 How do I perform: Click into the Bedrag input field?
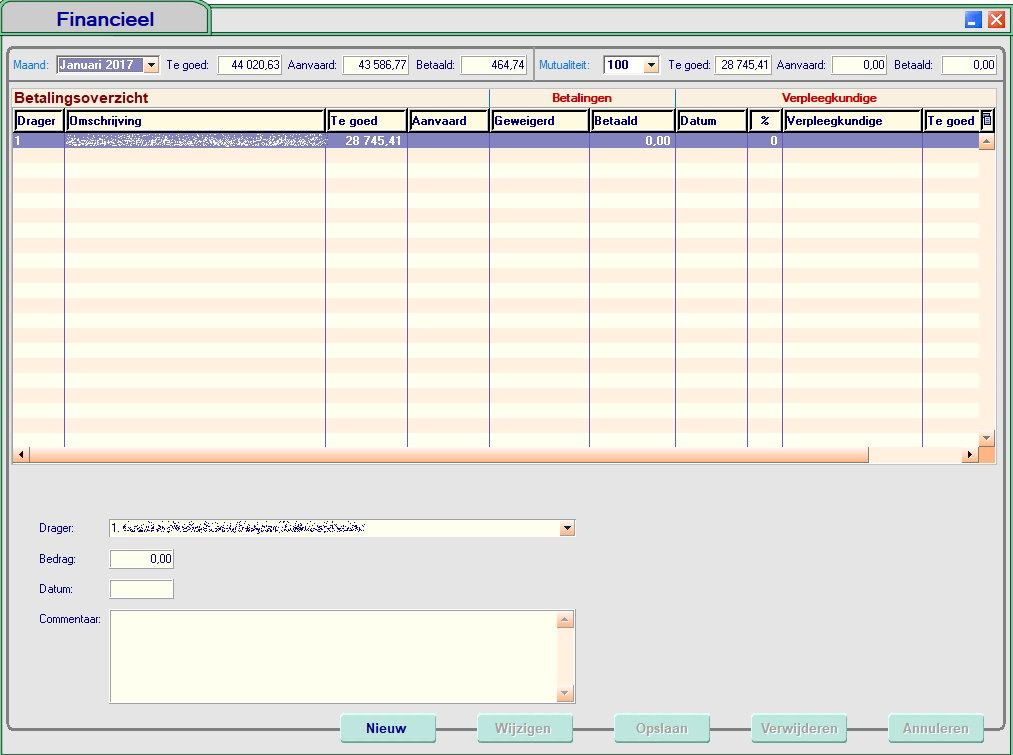[141, 559]
